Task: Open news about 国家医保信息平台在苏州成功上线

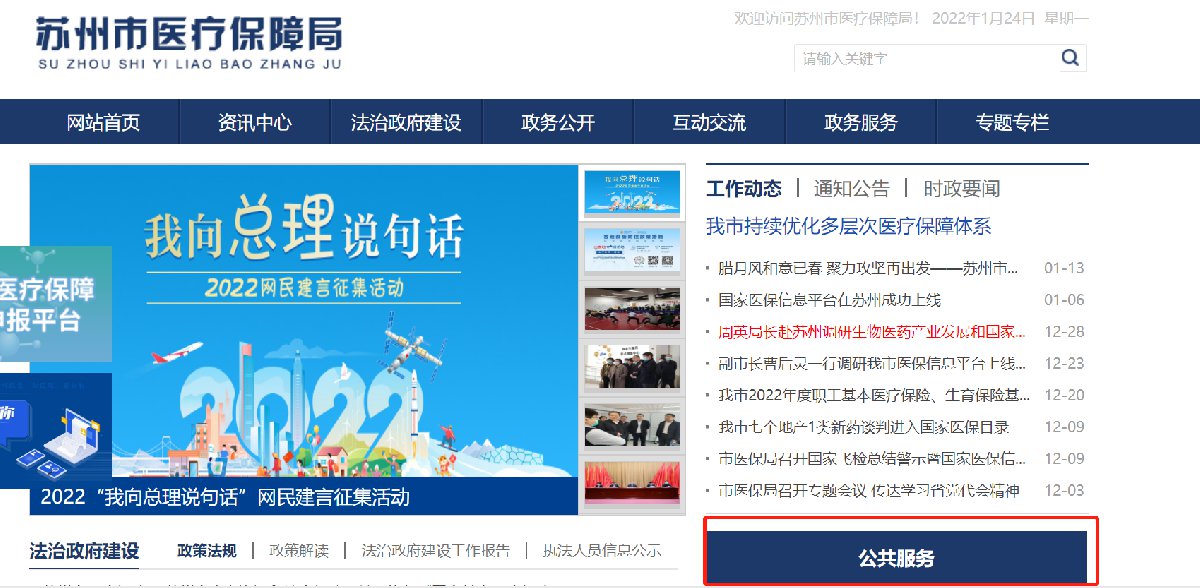Action: (830, 299)
